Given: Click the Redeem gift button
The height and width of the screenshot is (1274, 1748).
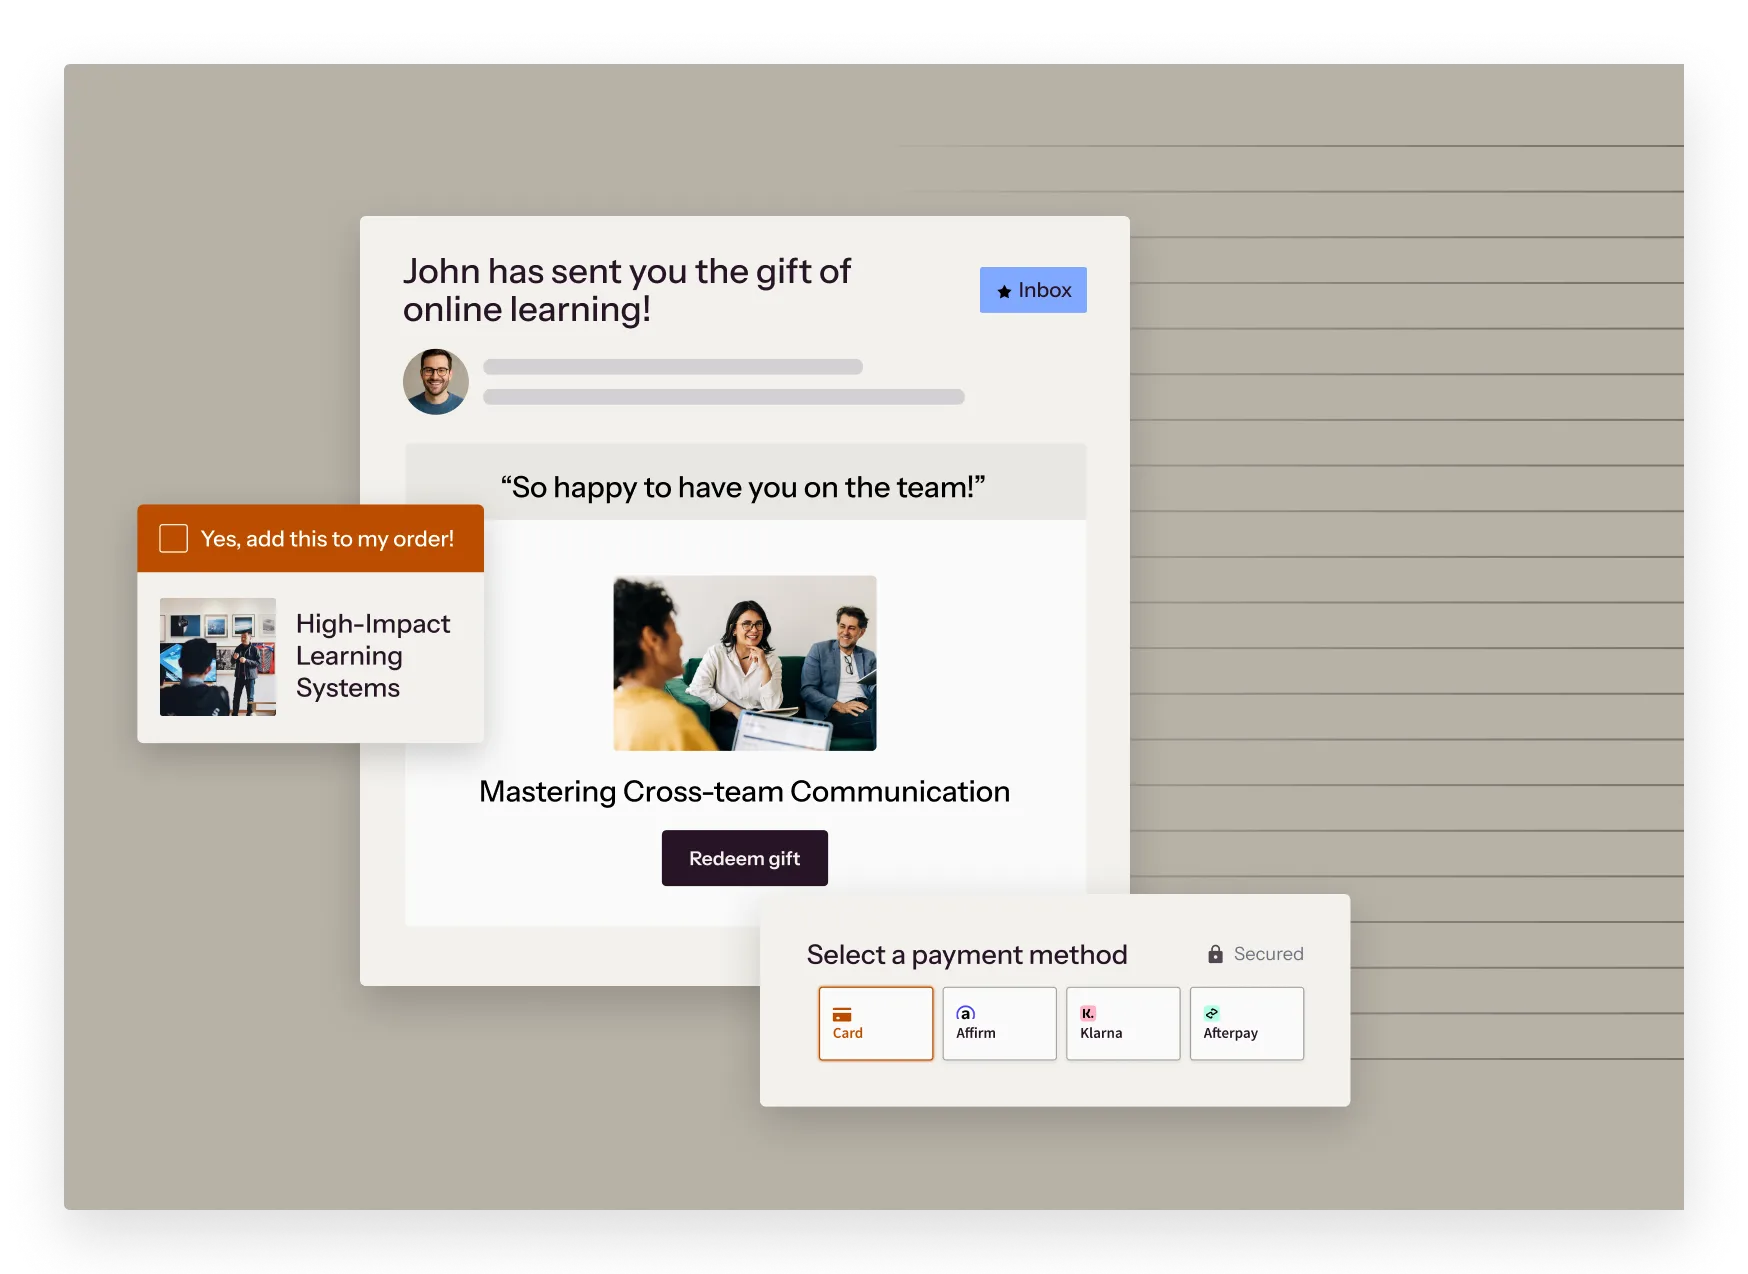Looking at the screenshot, I should click(x=744, y=857).
